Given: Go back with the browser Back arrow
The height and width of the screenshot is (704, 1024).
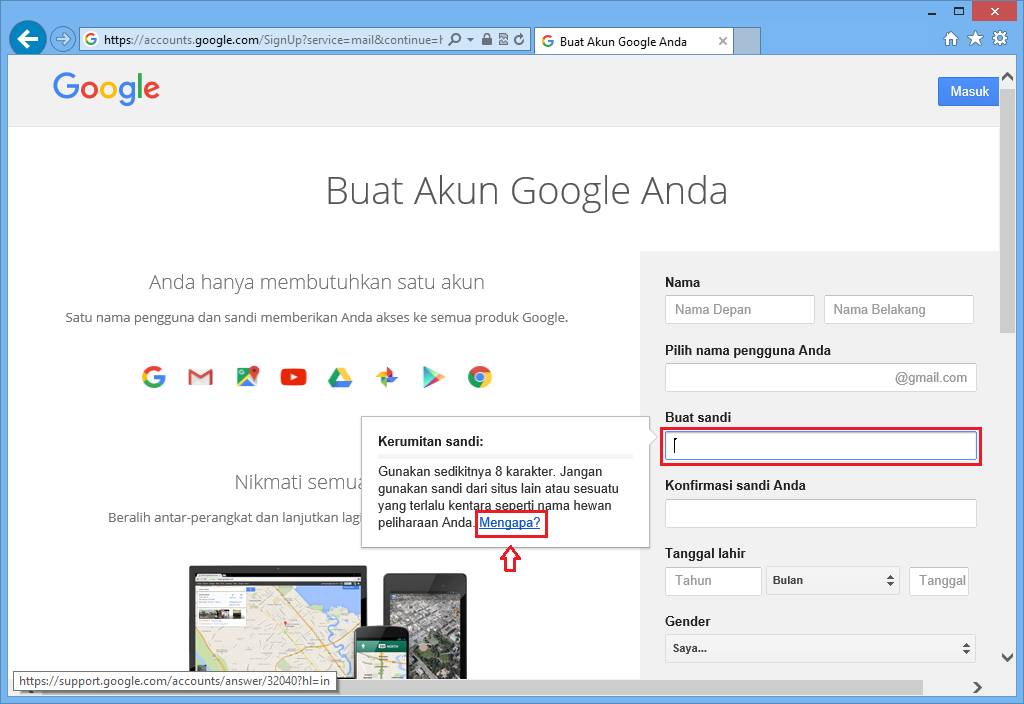Looking at the screenshot, I should click(27, 39).
